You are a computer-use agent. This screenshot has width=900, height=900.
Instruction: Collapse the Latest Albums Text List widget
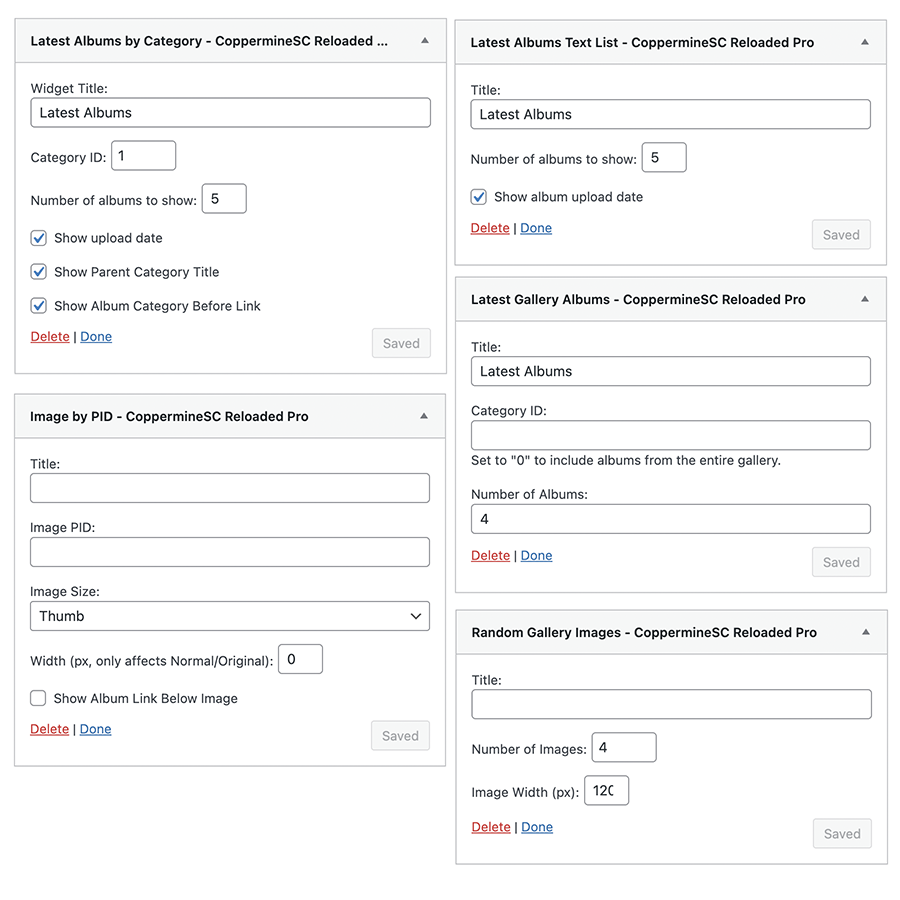tap(864, 42)
